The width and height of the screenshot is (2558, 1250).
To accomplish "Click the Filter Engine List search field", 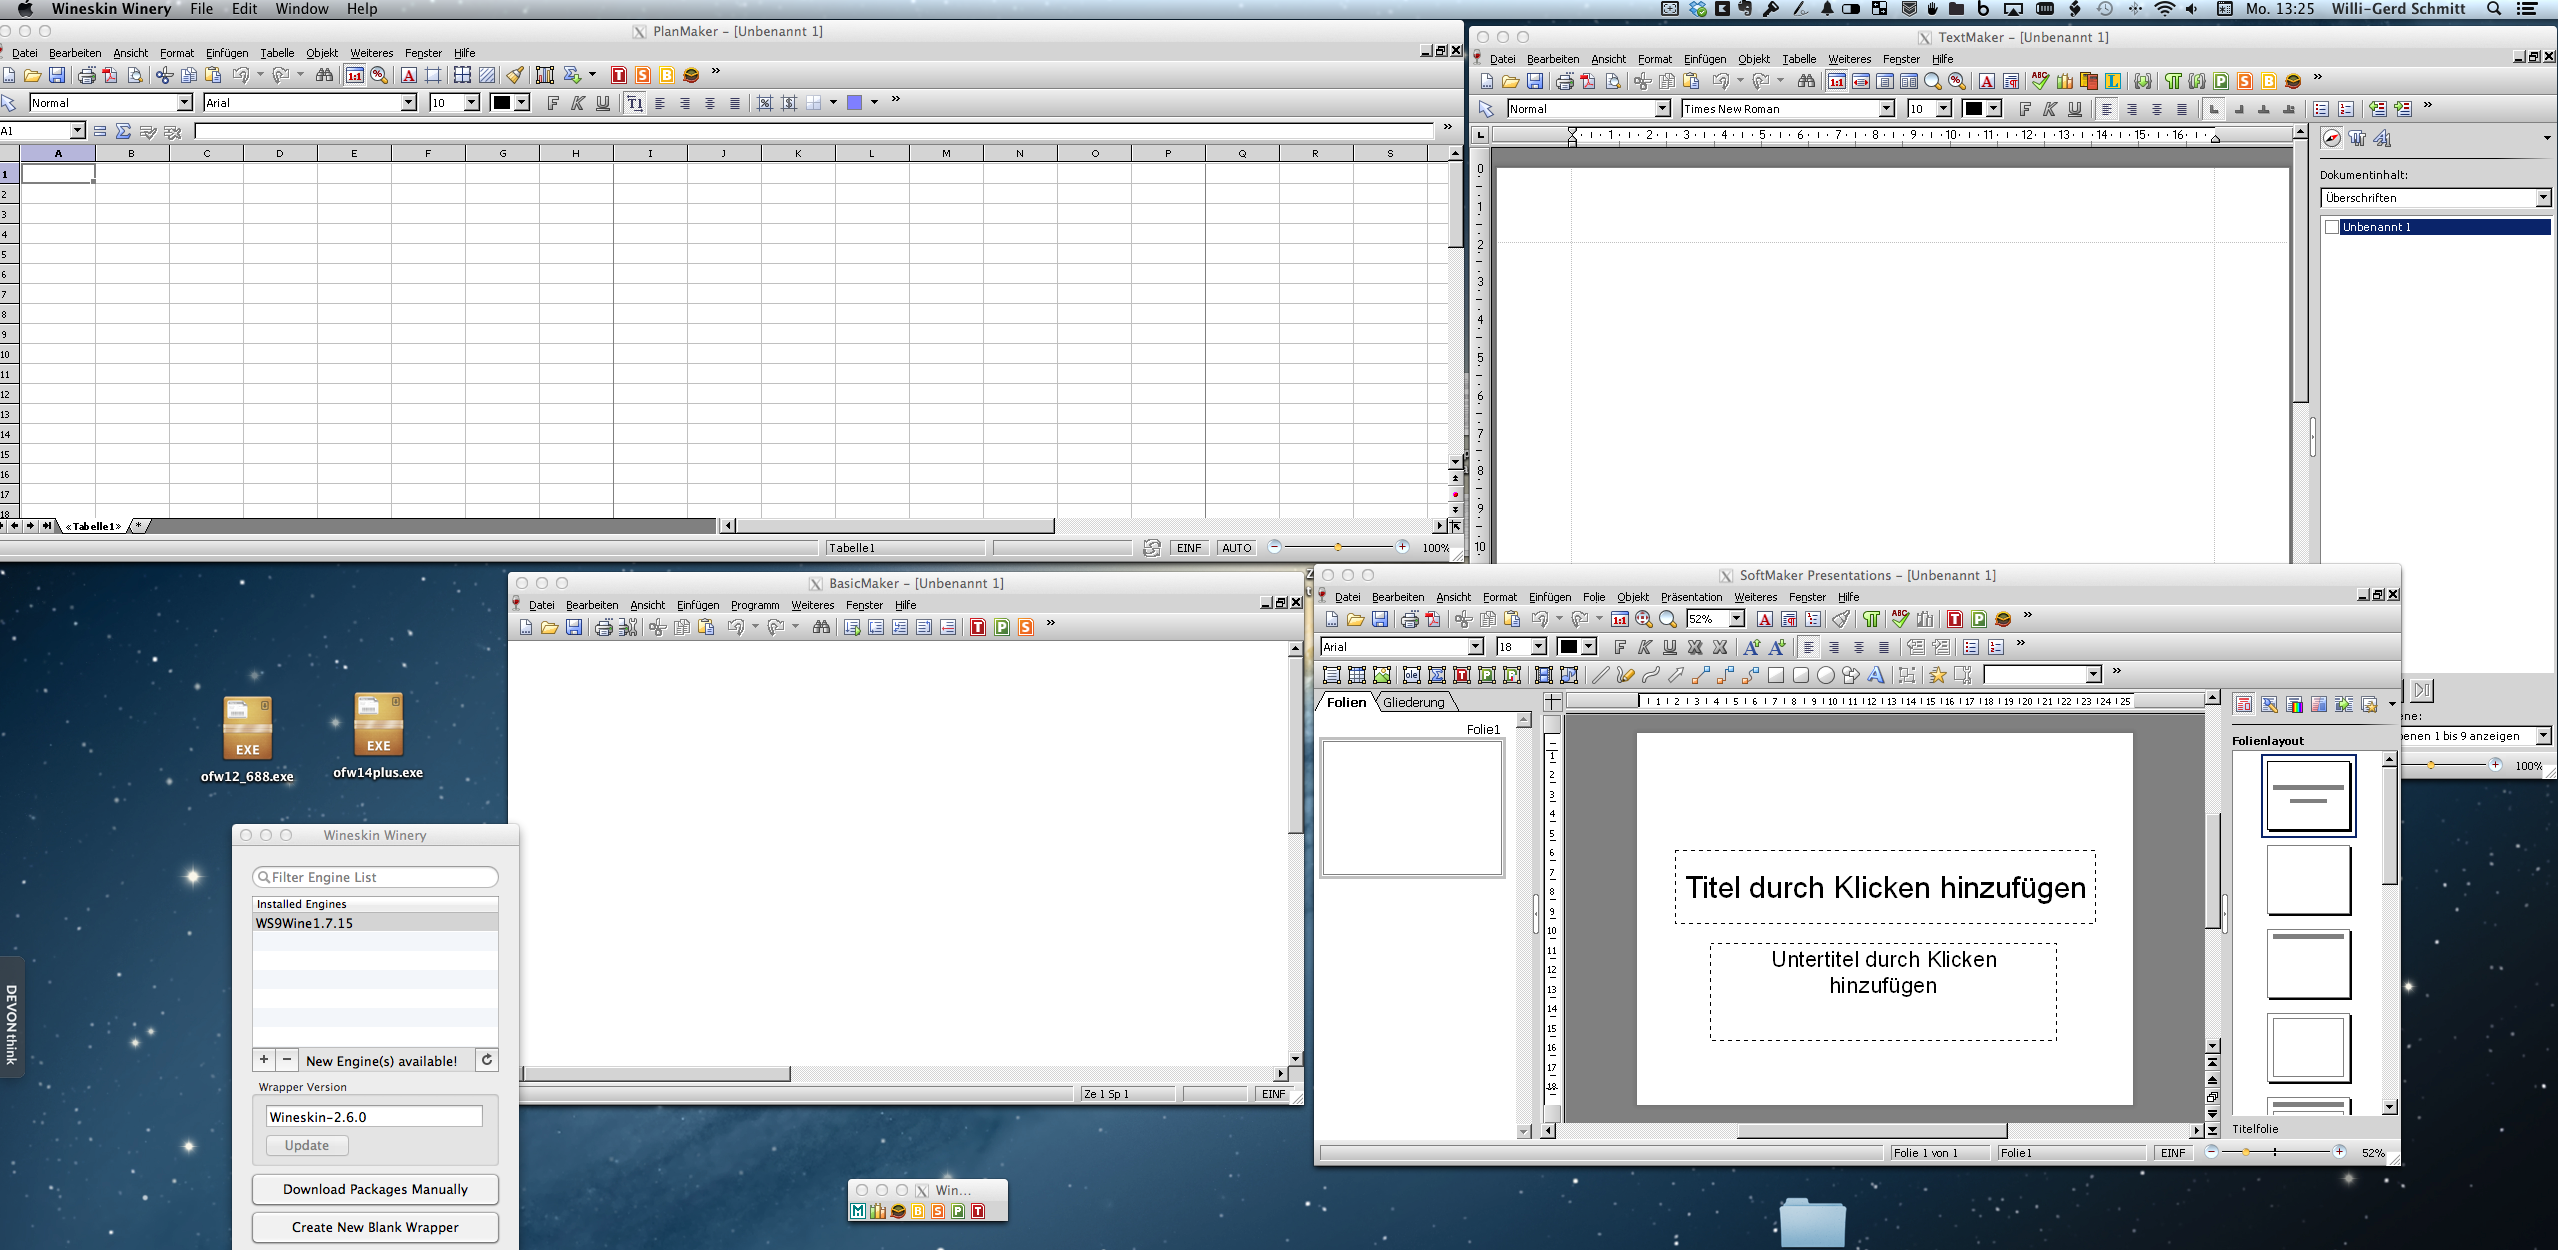I will (x=375, y=877).
